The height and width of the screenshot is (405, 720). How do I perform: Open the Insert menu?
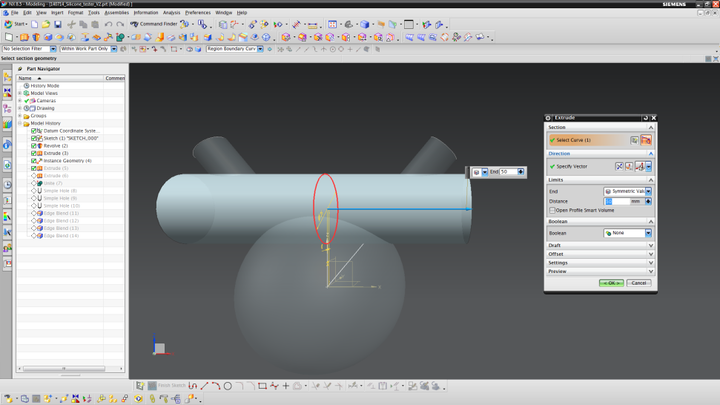click(57, 13)
